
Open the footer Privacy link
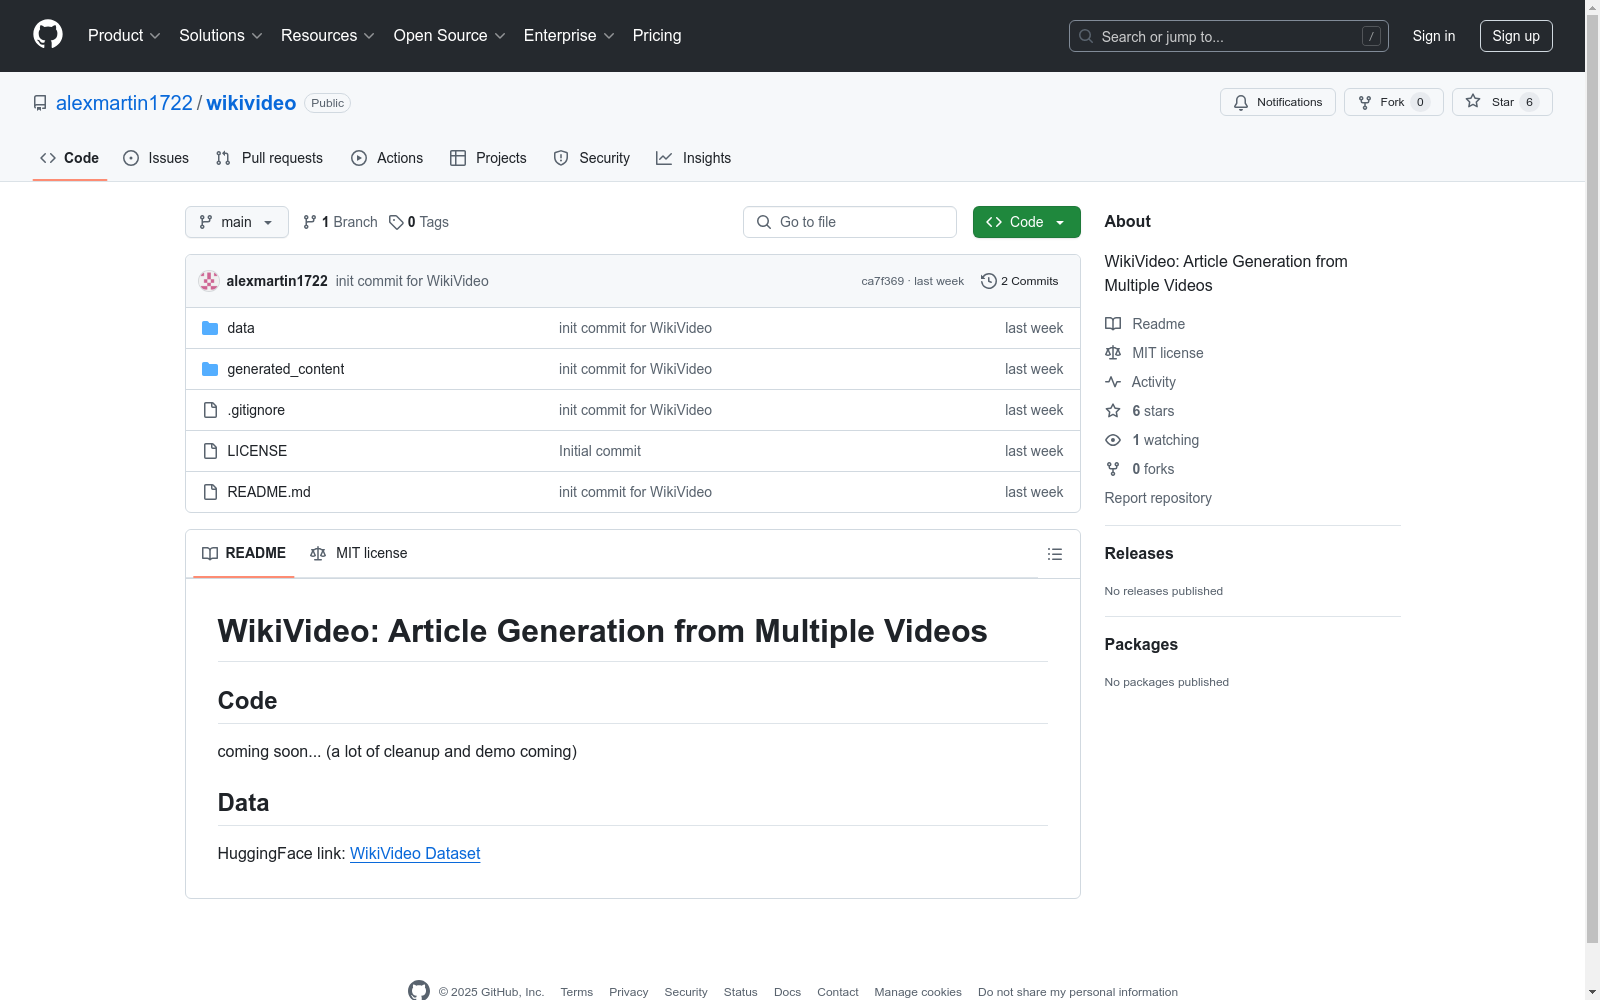coord(628,992)
